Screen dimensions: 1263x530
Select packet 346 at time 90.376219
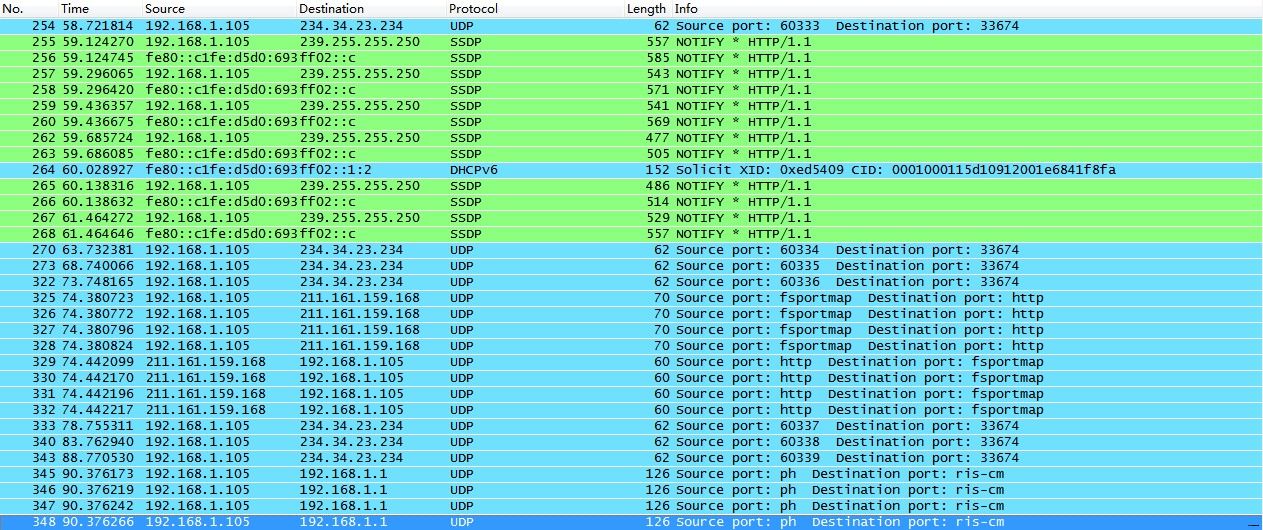631,490
